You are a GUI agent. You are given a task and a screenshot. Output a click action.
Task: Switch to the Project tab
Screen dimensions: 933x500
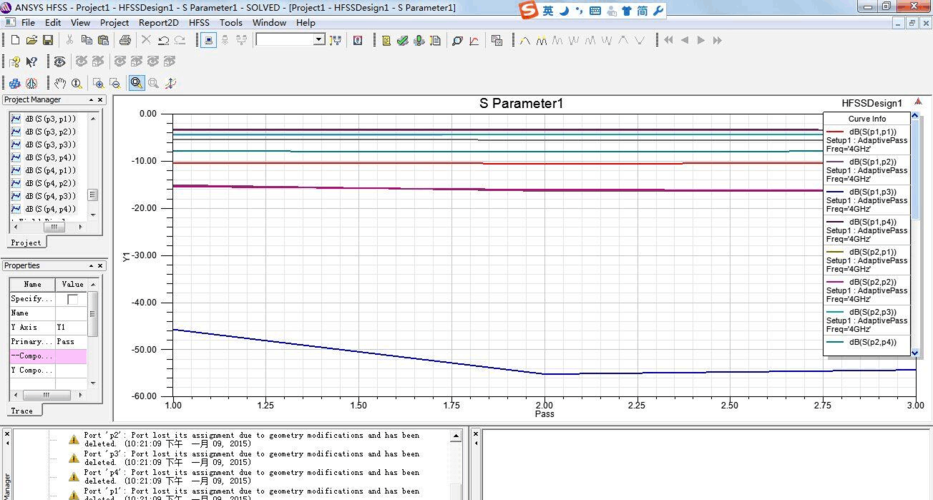[26, 243]
